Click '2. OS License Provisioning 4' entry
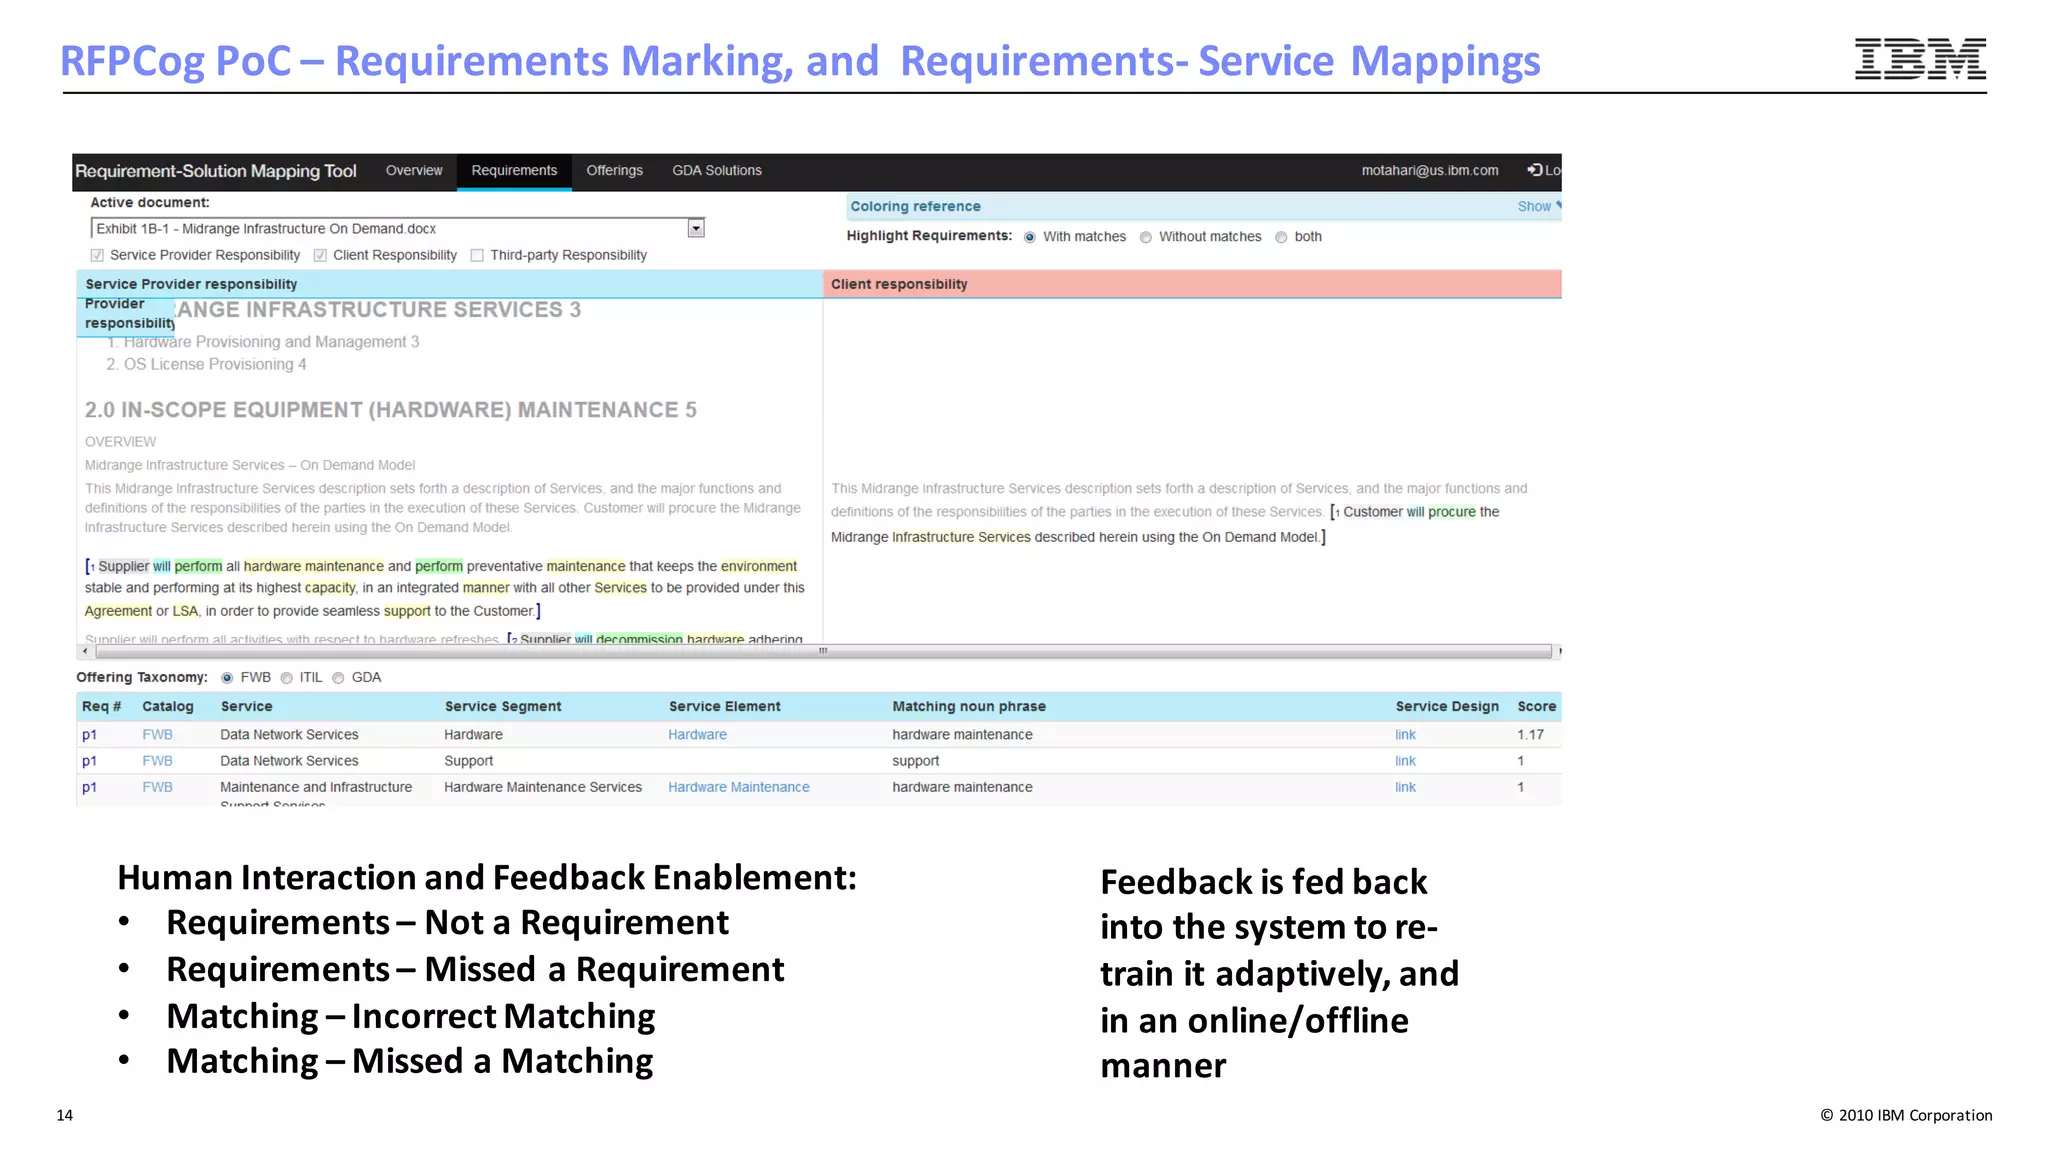Screen dimensions: 2048x1152 click(206, 364)
